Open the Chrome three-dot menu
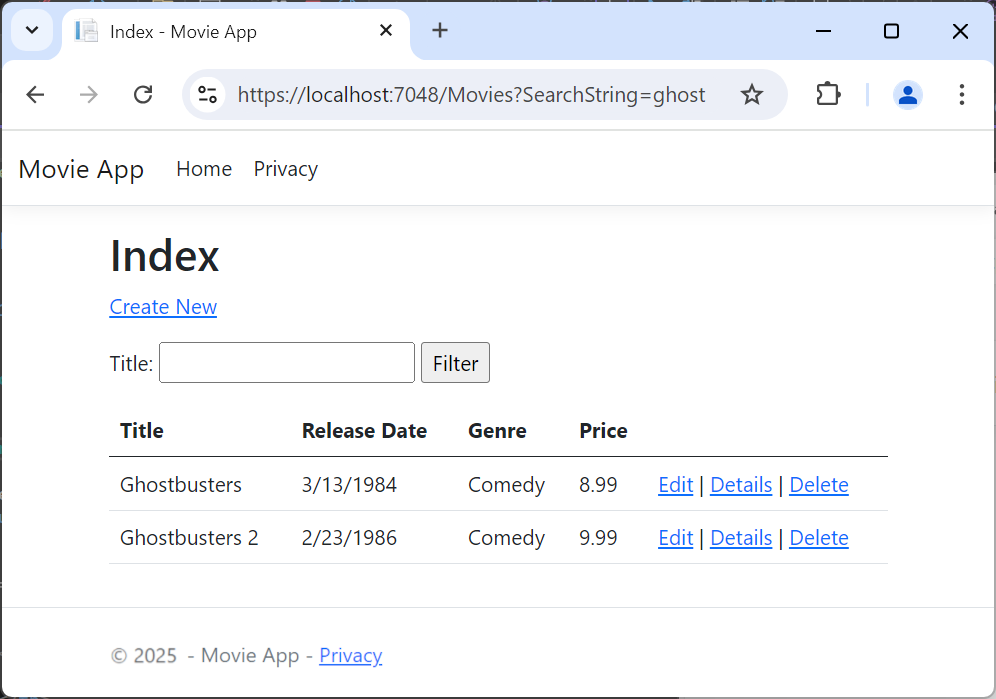Image resolution: width=996 pixels, height=699 pixels. [961, 94]
